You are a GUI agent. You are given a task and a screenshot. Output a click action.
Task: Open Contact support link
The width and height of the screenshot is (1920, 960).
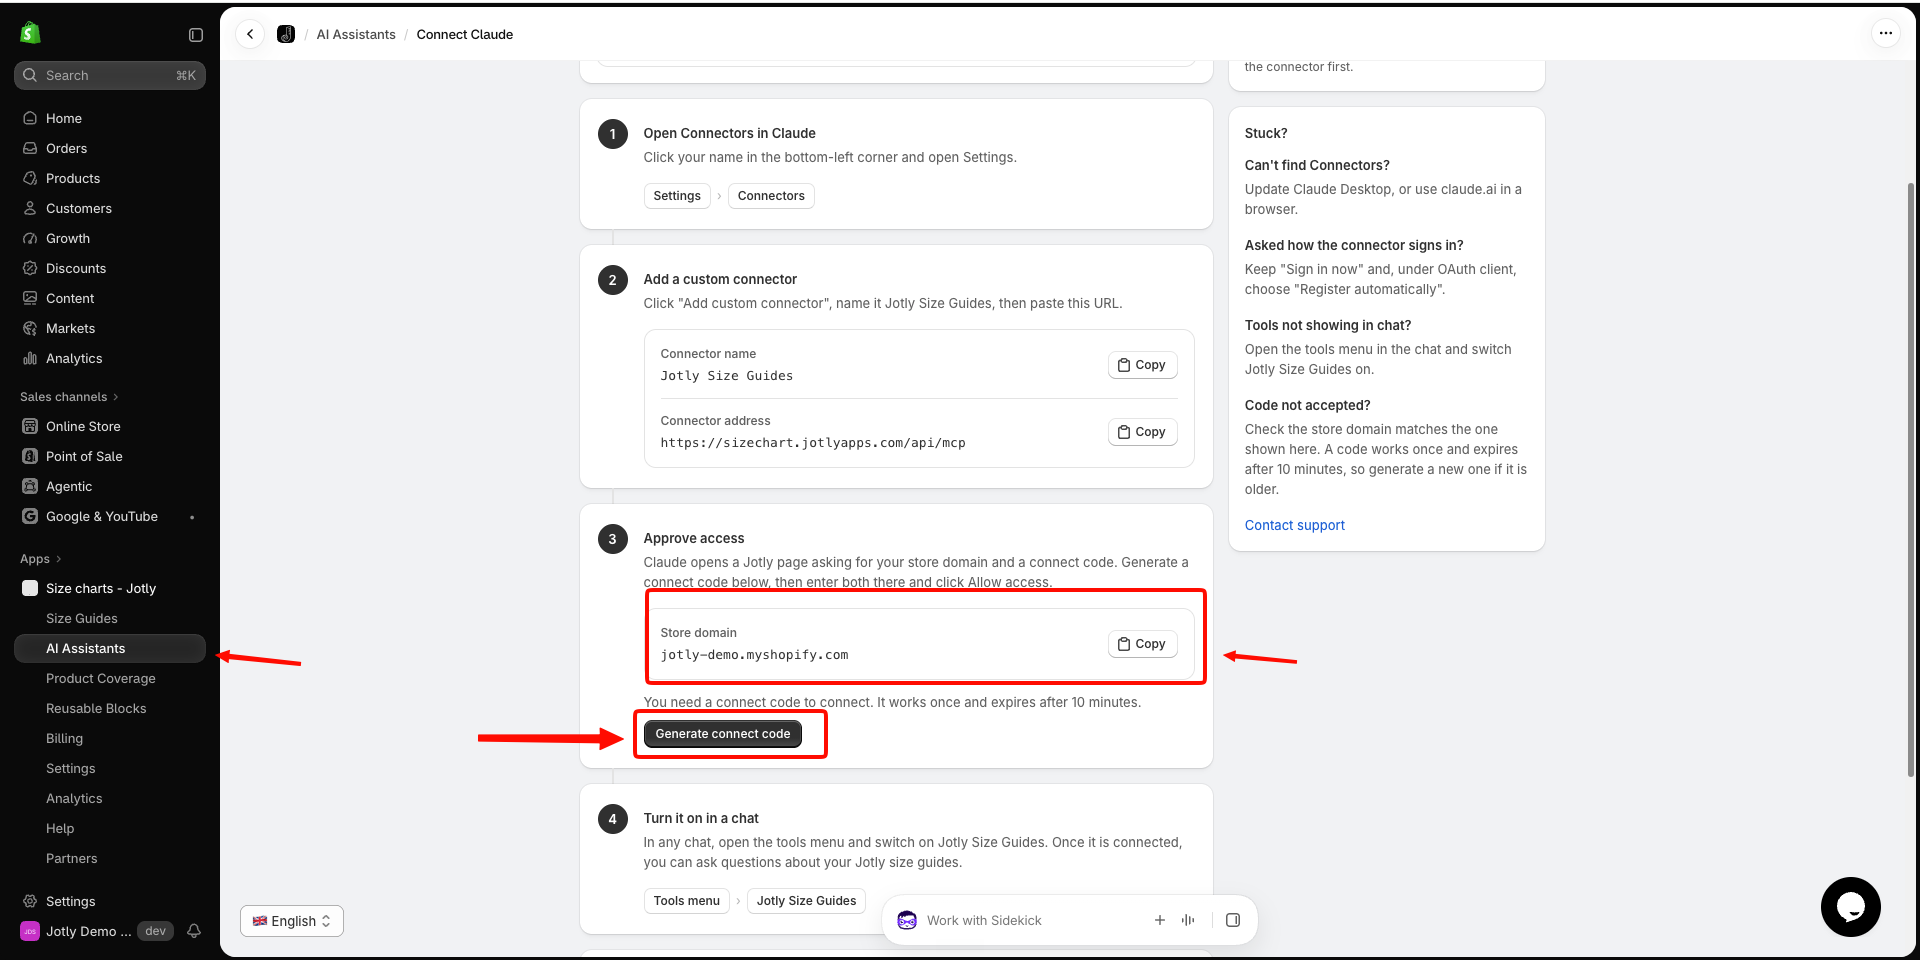[1294, 525]
